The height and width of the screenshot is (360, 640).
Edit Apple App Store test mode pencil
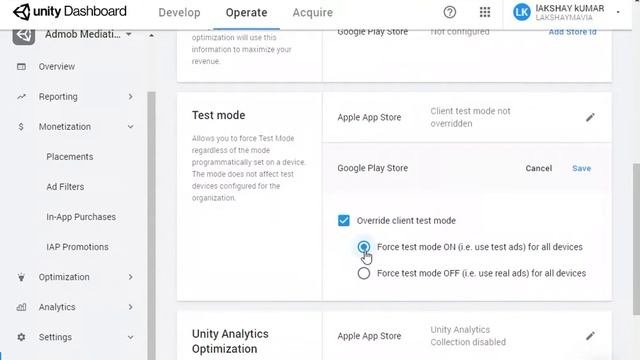(x=590, y=118)
